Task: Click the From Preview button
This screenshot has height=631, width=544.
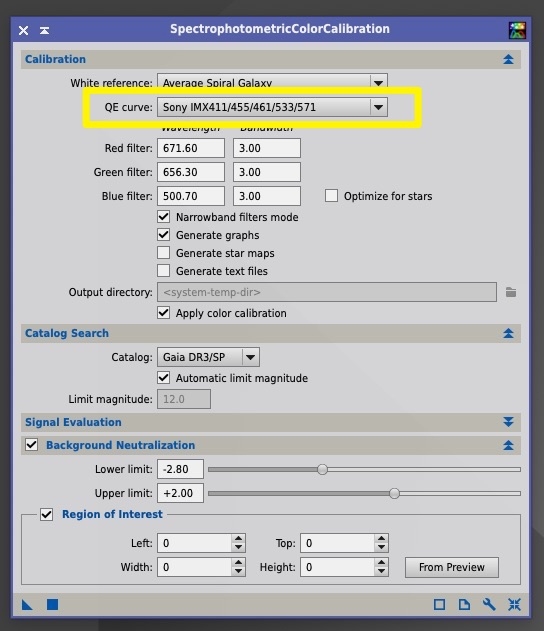Action: coord(452,567)
